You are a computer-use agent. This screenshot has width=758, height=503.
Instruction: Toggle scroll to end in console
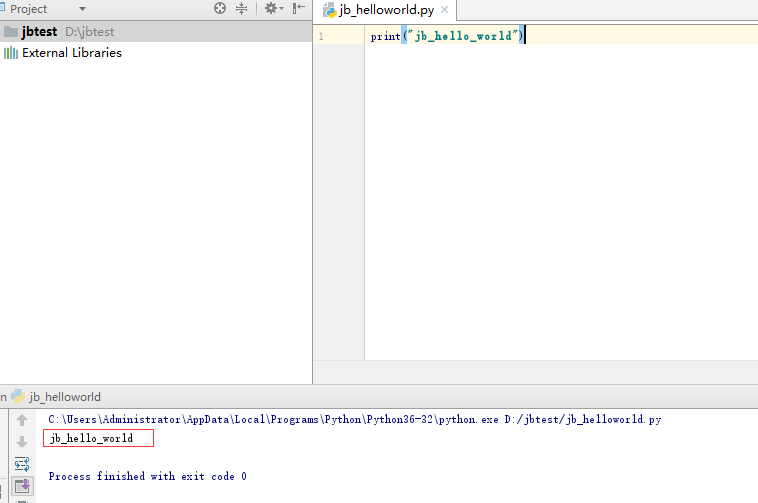tap(22, 486)
